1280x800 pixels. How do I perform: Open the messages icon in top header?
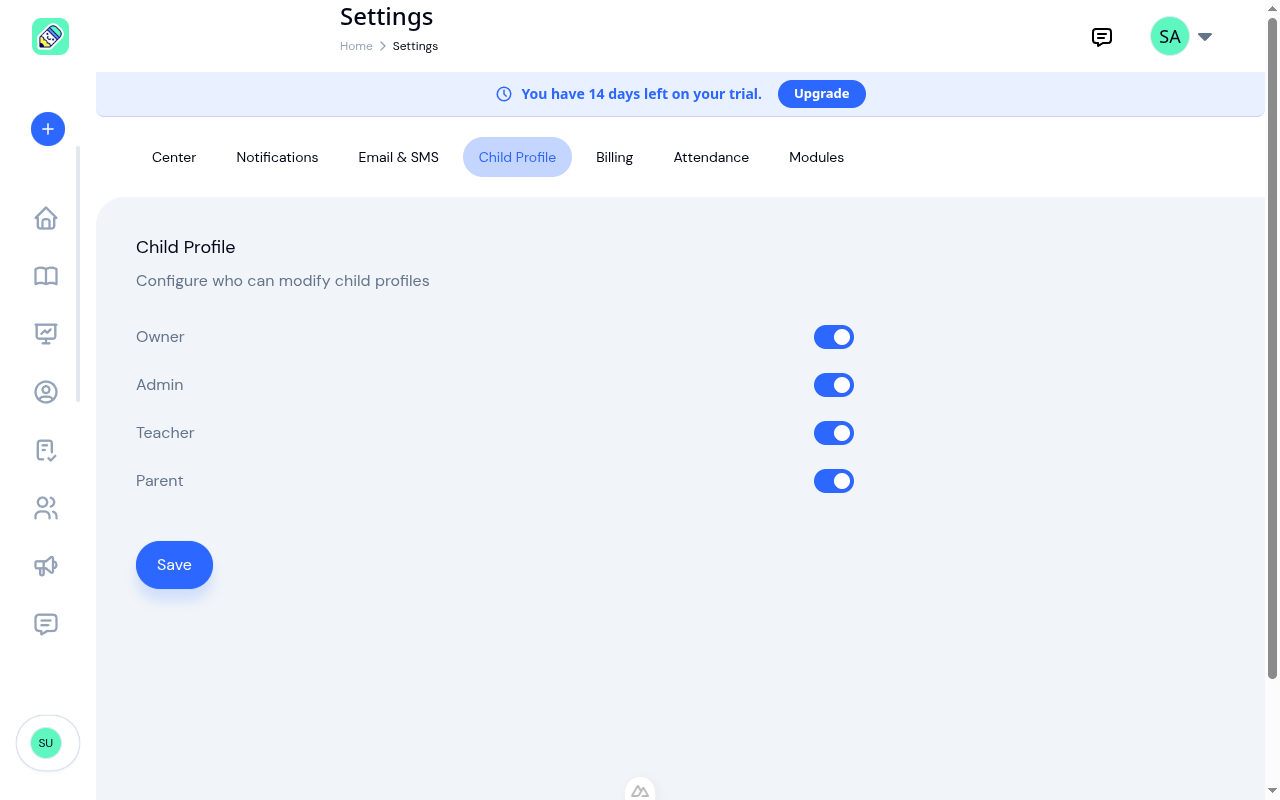point(1102,37)
